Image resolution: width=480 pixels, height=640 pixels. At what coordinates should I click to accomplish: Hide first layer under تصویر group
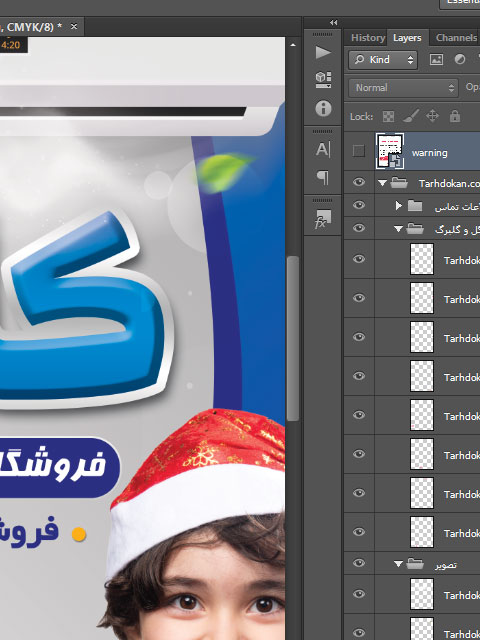tap(359, 594)
